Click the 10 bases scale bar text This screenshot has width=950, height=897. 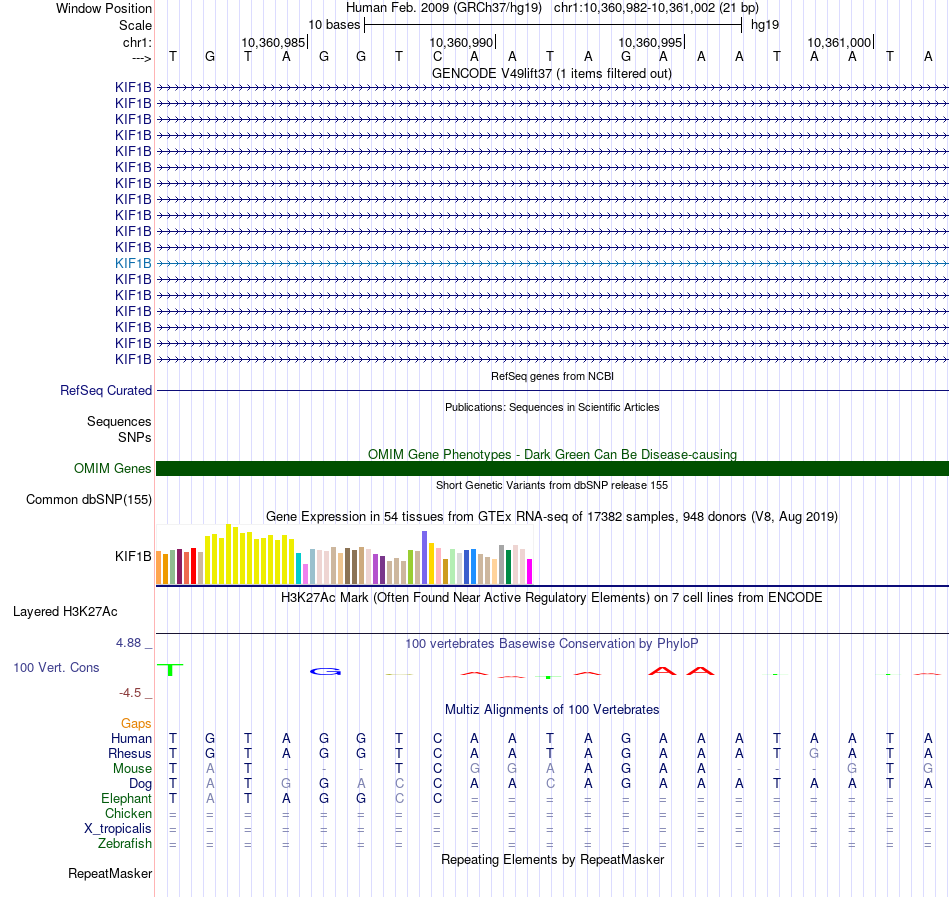[x=334, y=25]
